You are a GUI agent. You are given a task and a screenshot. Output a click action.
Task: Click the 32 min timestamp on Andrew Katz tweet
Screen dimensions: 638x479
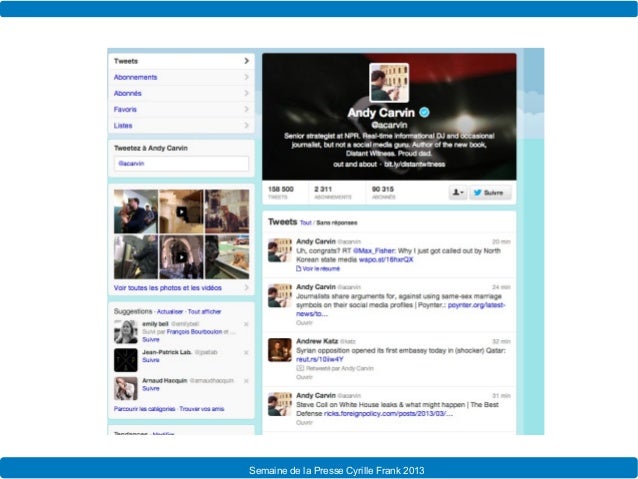tap(501, 341)
